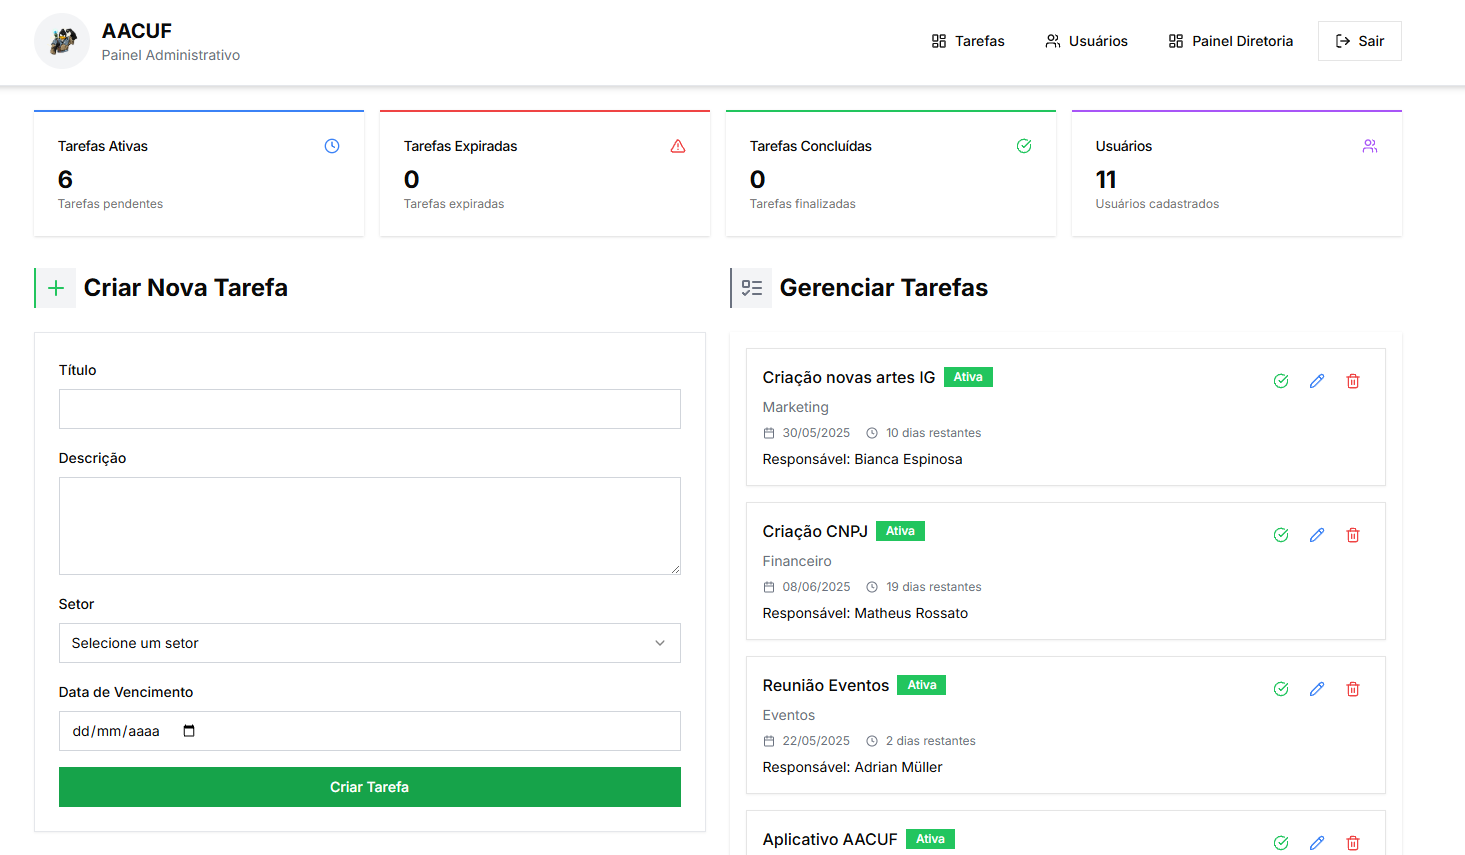Click the Sair logout button

pyautogui.click(x=1360, y=41)
